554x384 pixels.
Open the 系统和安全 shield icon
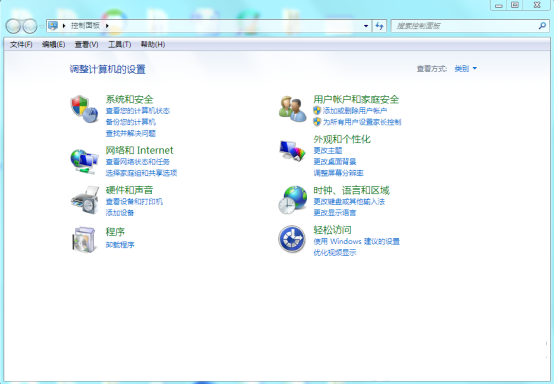(84, 109)
